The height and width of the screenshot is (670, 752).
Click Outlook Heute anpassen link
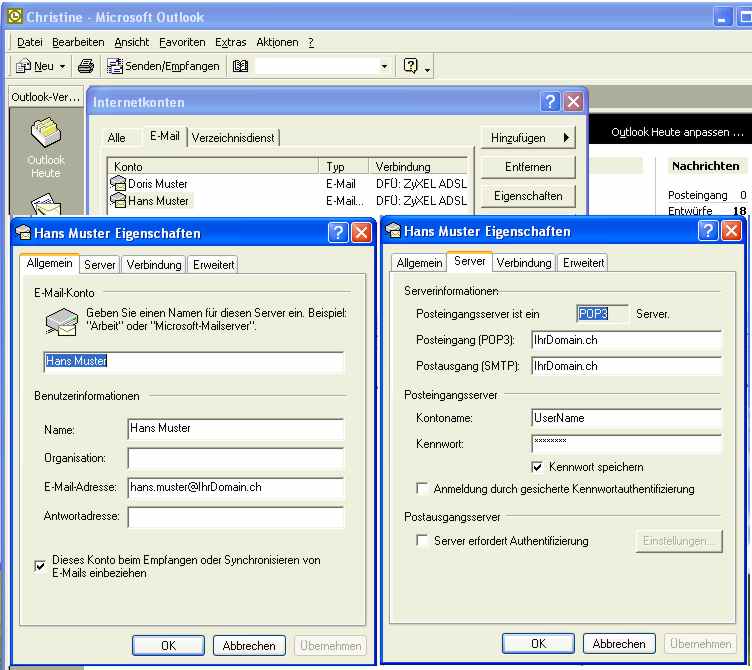[x=677, y=132]
